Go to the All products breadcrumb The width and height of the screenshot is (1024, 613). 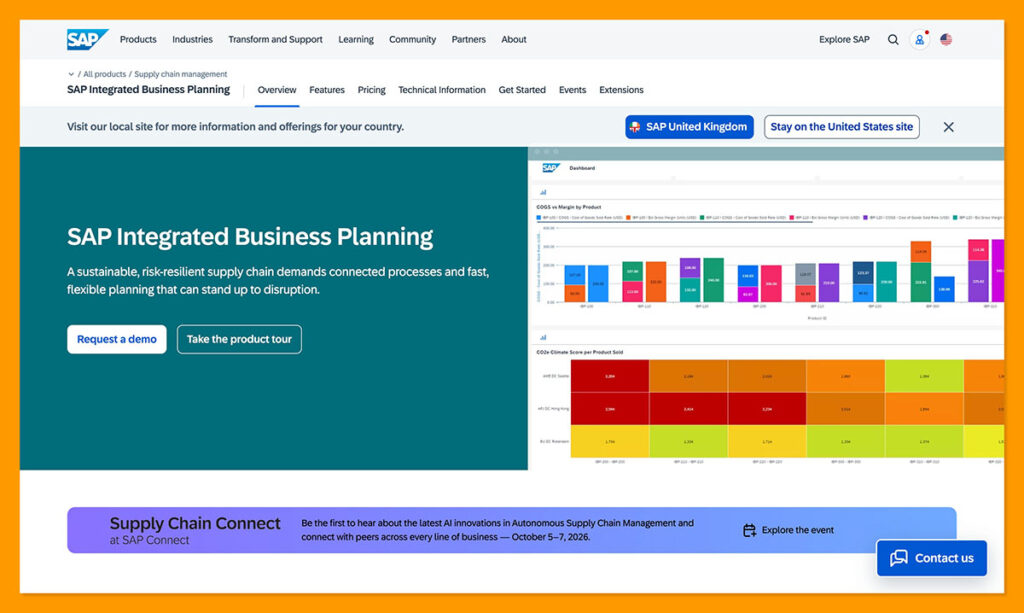(x=104, y=74)
